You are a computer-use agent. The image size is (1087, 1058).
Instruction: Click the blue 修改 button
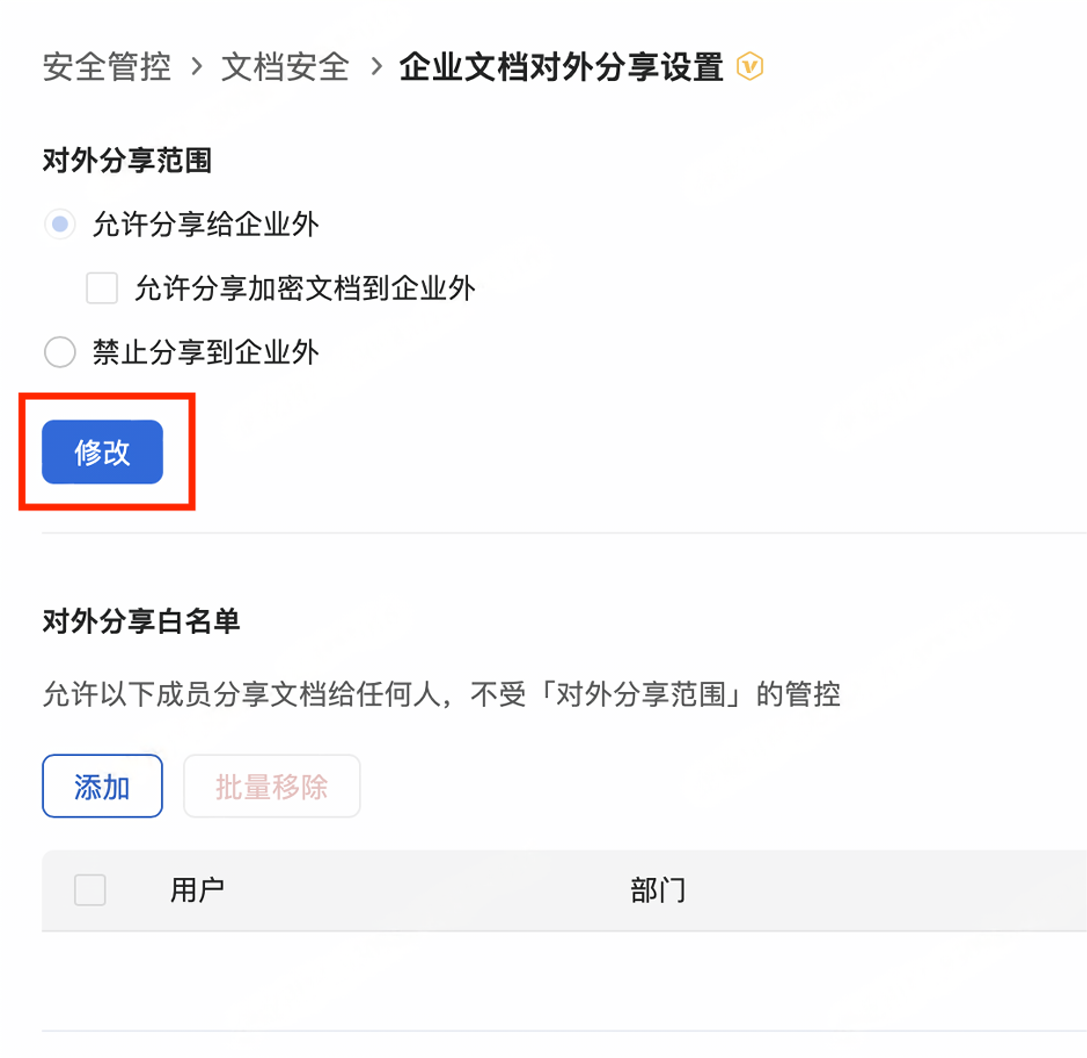pyautogui.click(x=103, y=451)
